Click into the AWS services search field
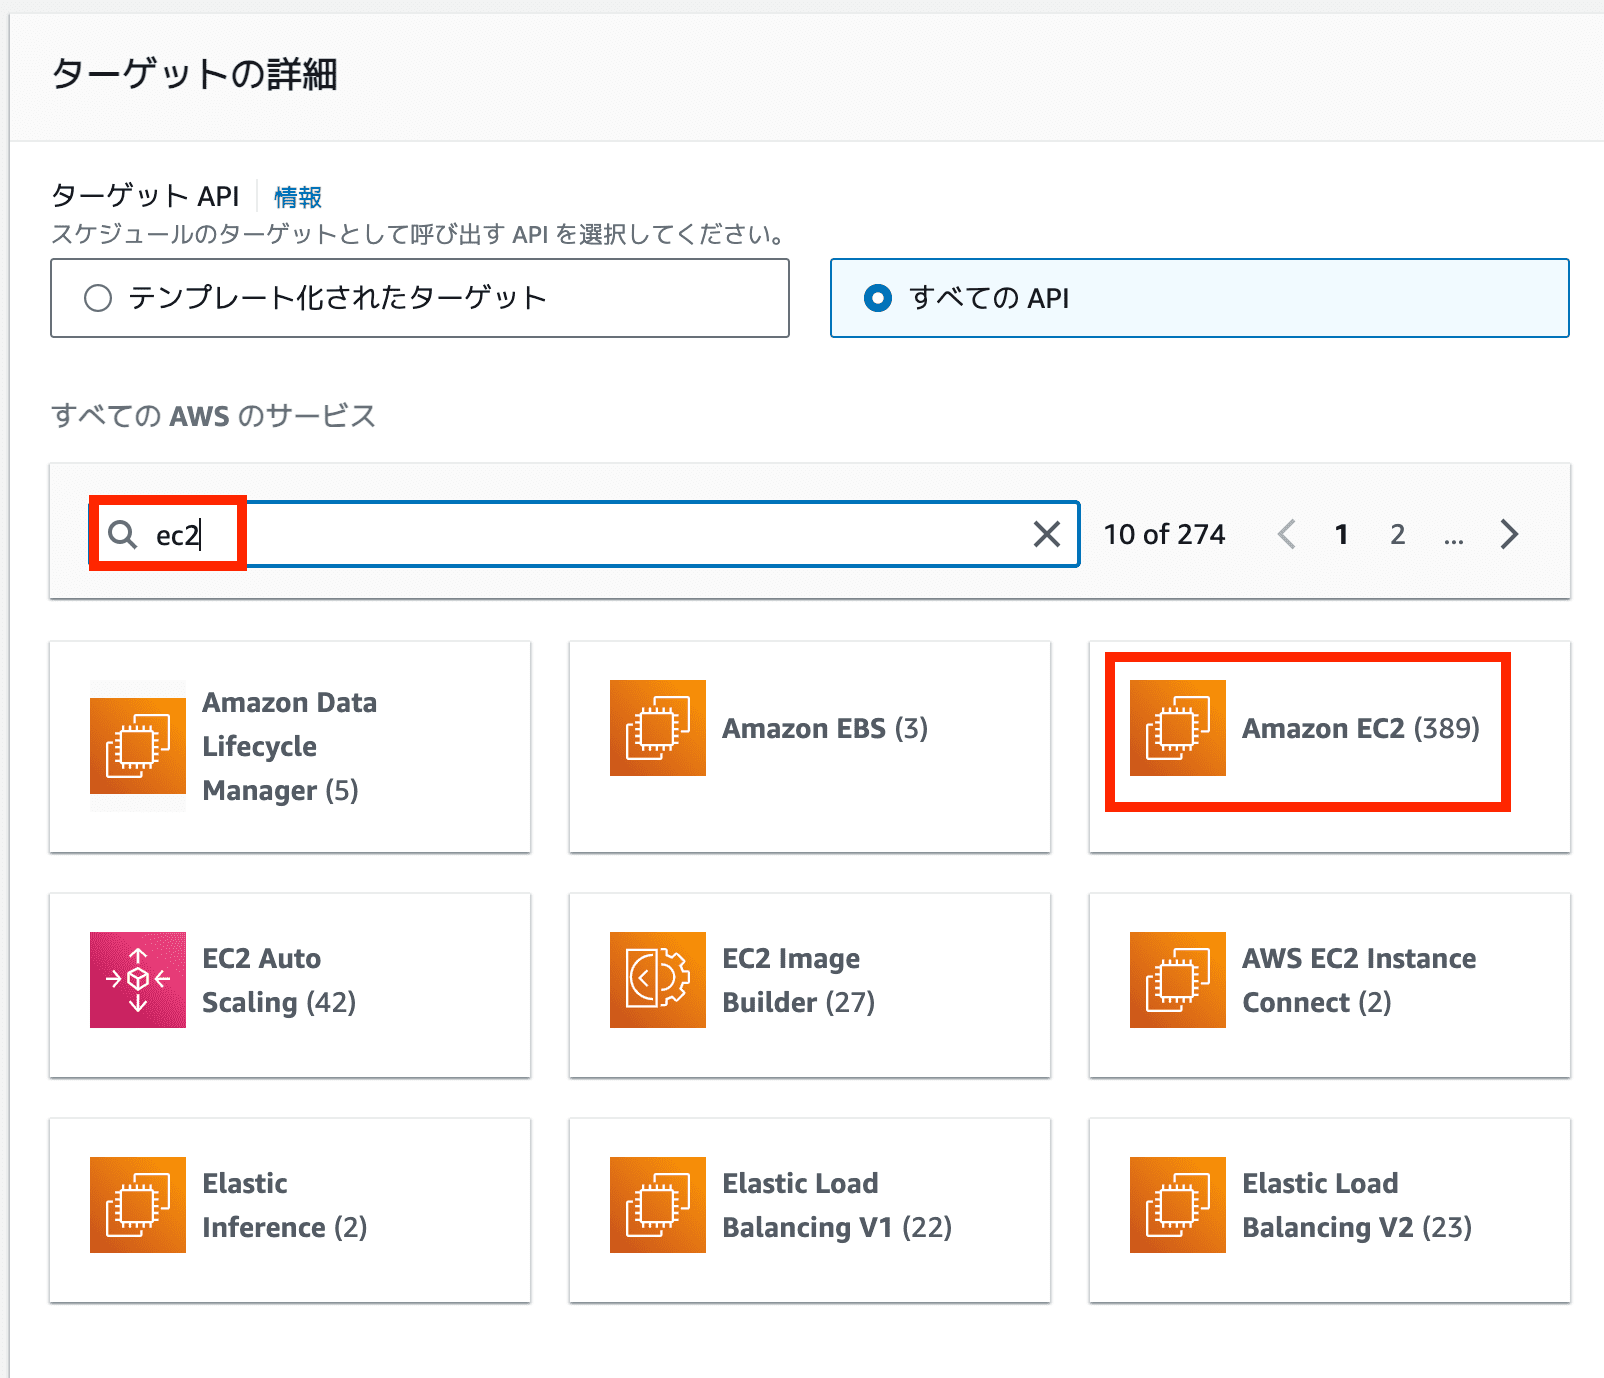 point(585,534)
